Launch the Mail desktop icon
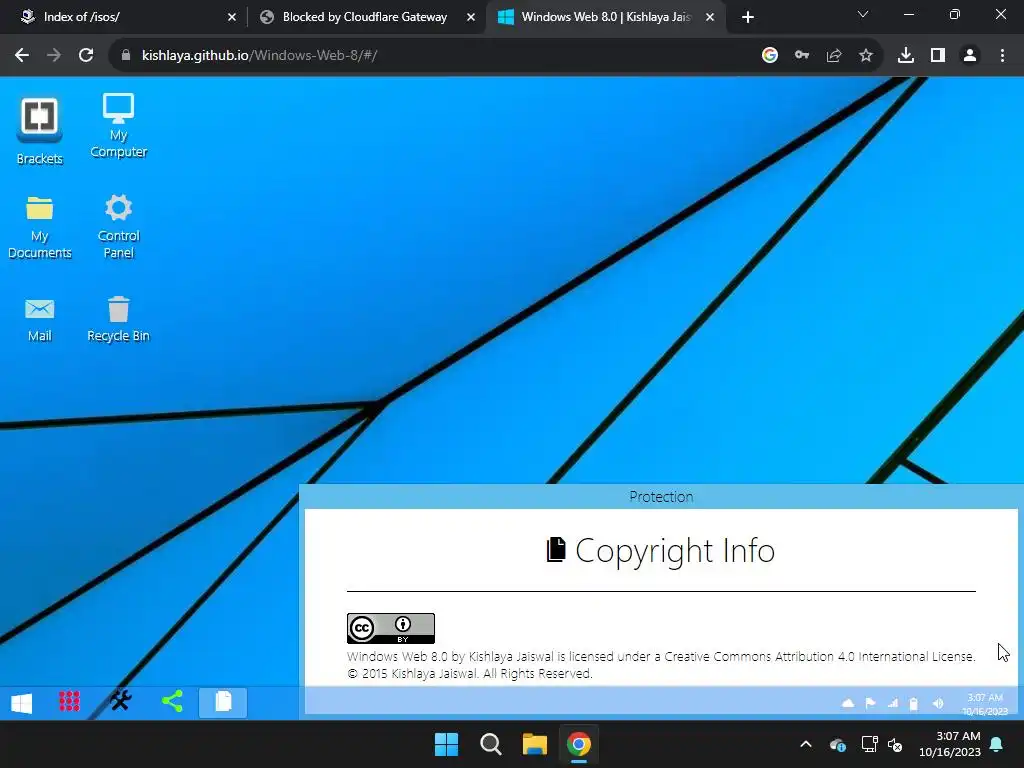This screenshot has height=768, width=1024. click(40, 320)
